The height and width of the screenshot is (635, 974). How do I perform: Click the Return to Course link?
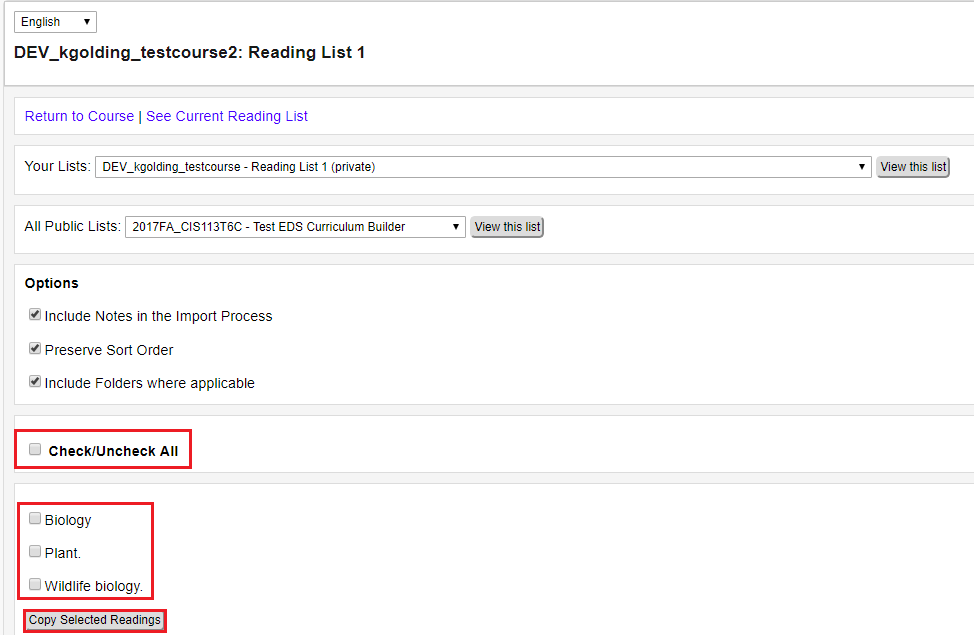tap(79, 116)
